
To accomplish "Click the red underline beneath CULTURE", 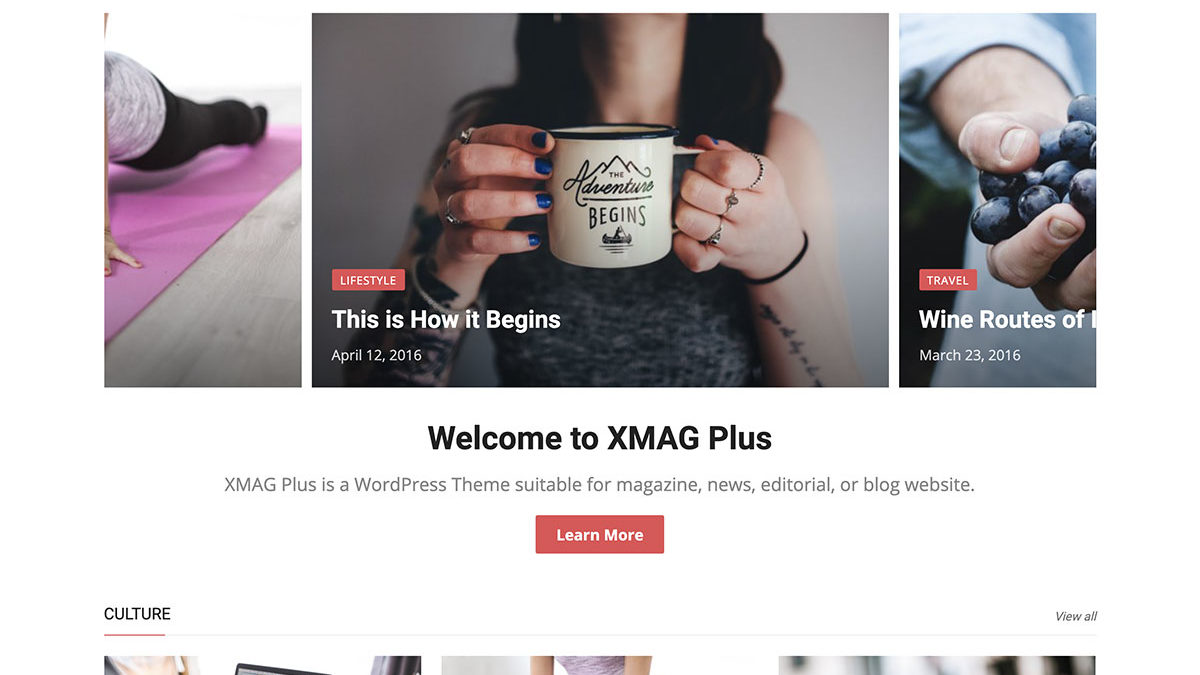I will point(134,634).
